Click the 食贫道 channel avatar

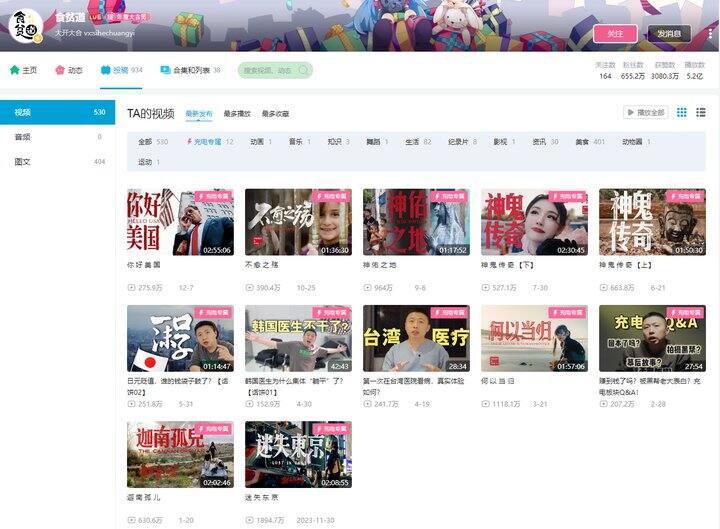click(x=26, y=26)
